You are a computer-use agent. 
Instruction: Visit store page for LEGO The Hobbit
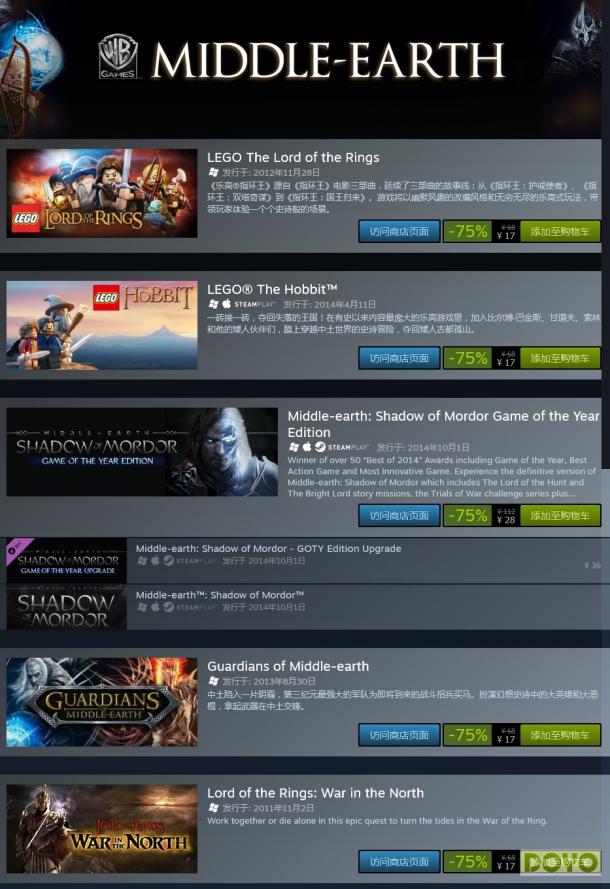399,358
